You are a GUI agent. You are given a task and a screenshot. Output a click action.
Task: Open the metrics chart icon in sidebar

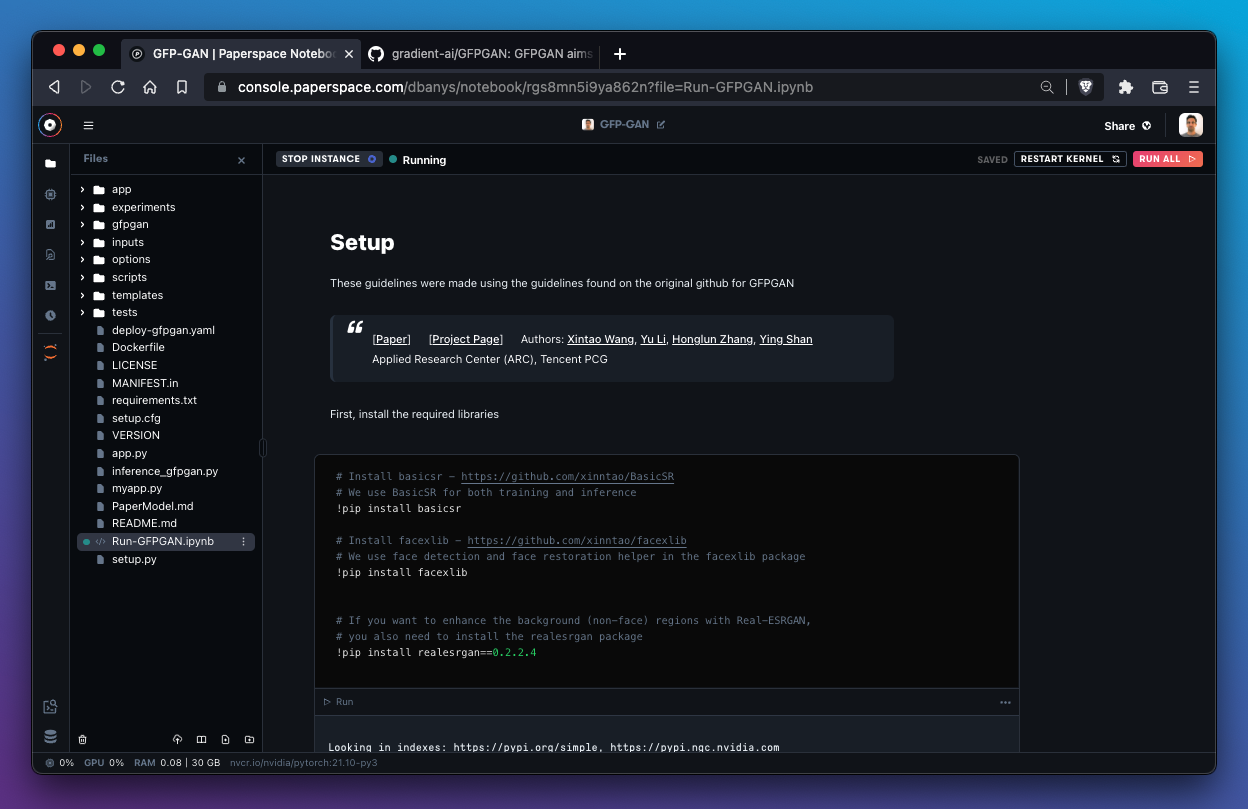point(50,224)
